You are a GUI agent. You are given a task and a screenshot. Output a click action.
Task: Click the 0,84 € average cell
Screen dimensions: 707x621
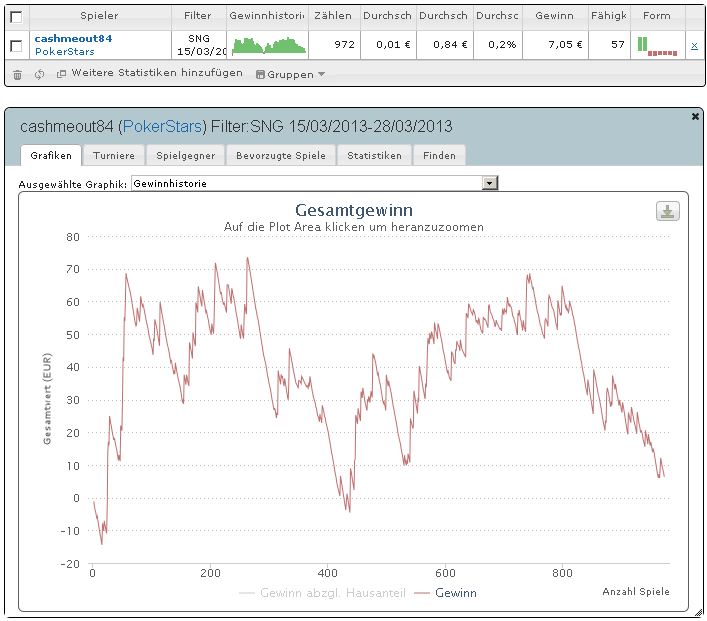tap(445, 45)
